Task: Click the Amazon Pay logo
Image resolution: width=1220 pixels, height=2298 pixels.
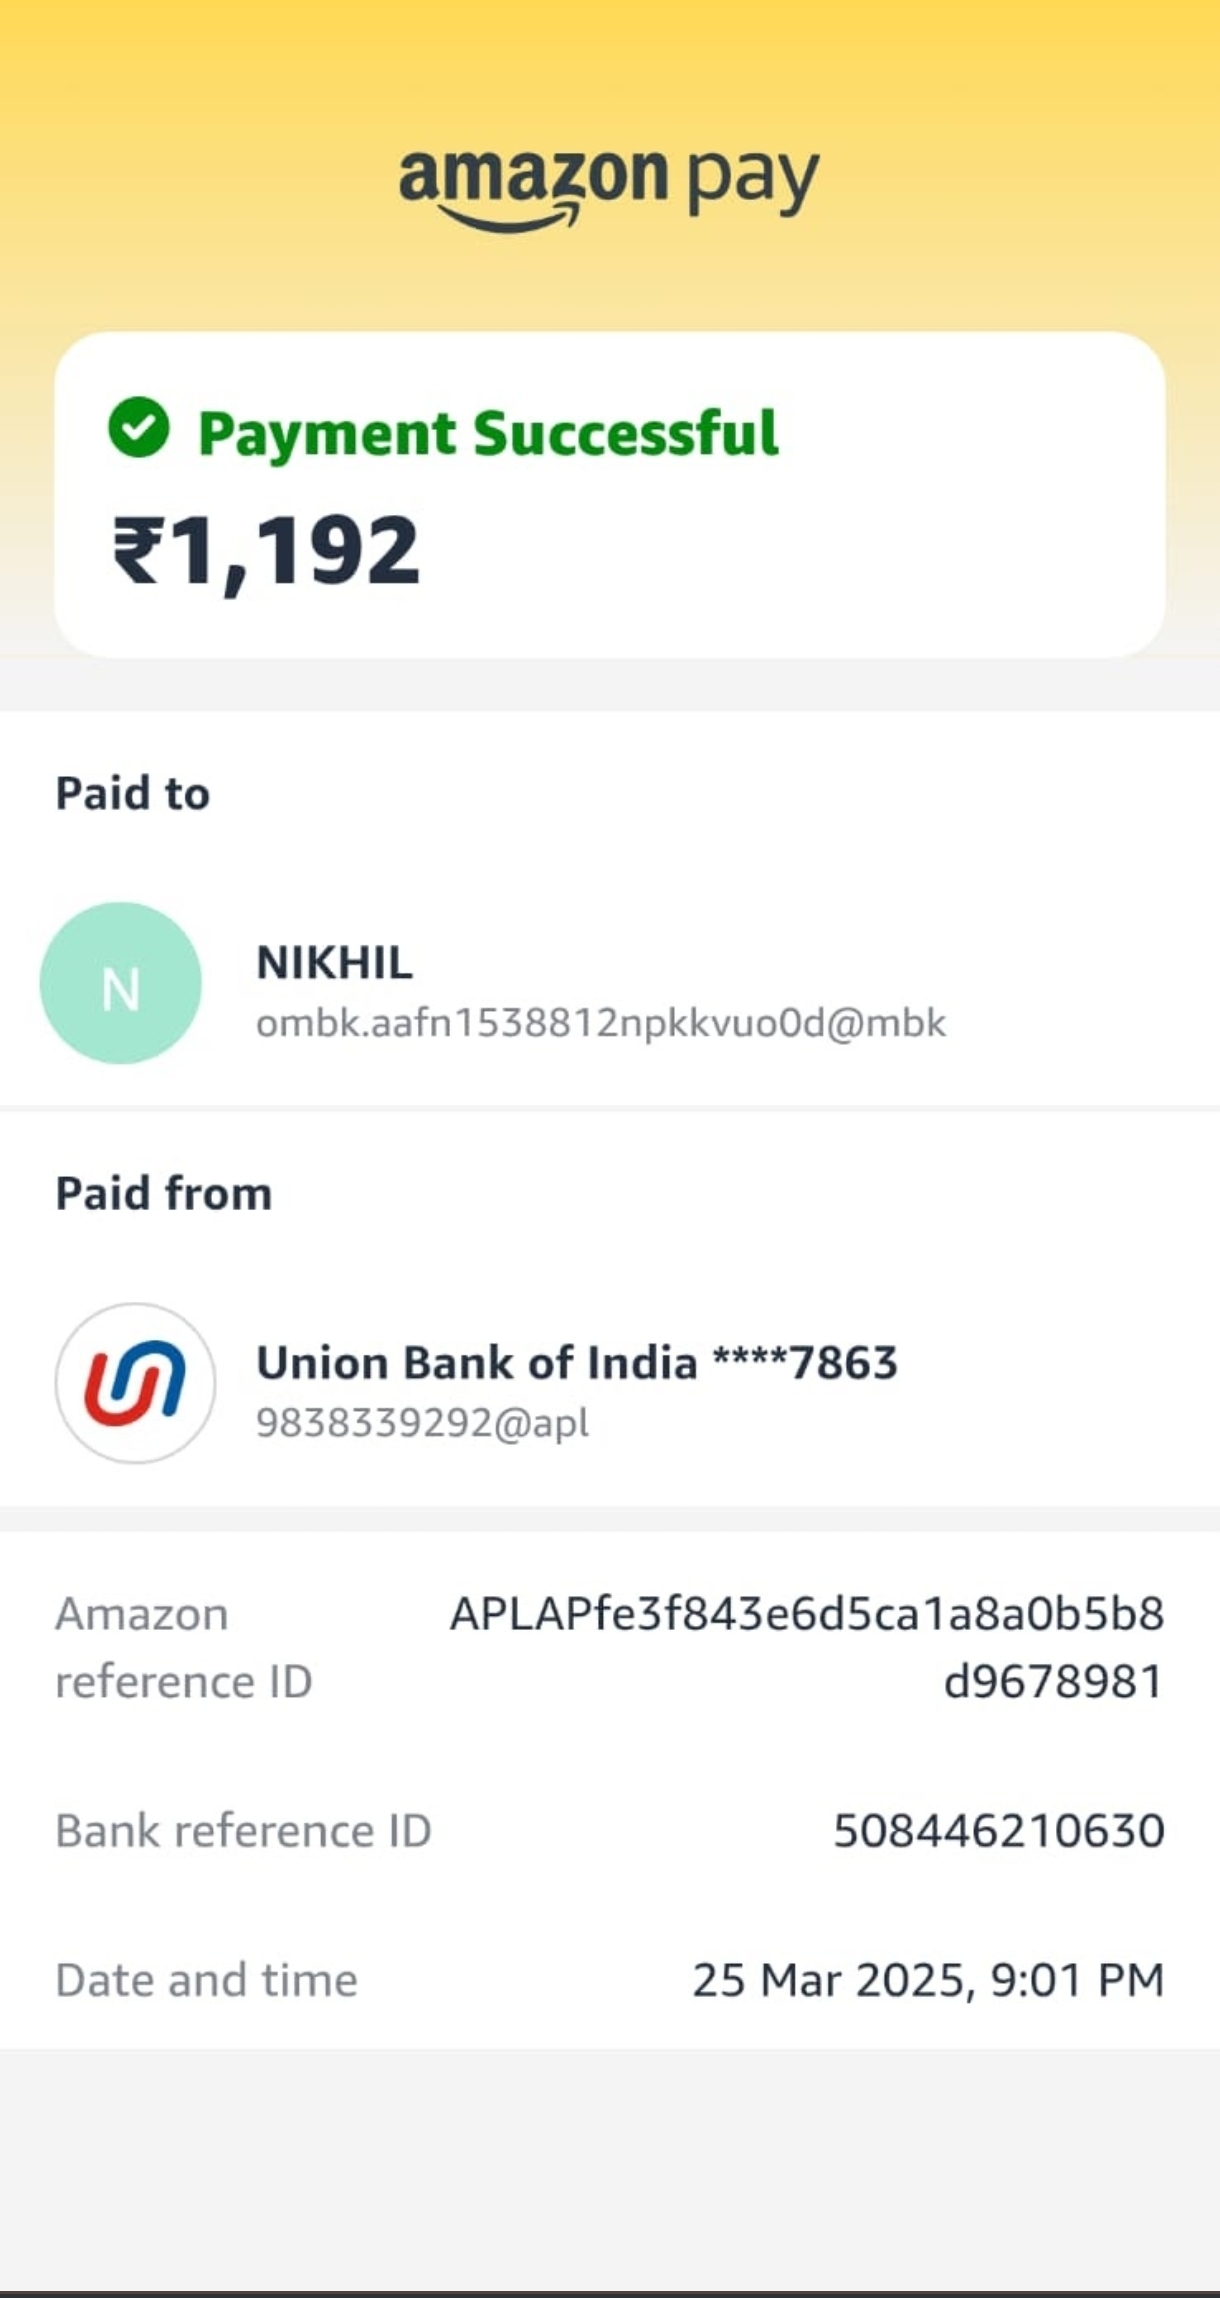Action: pyautogui.click(x=609, y=187)
